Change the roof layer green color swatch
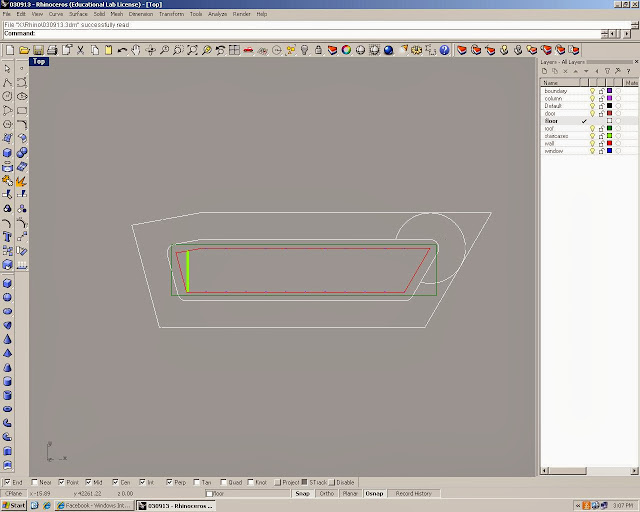 [609, 128]
